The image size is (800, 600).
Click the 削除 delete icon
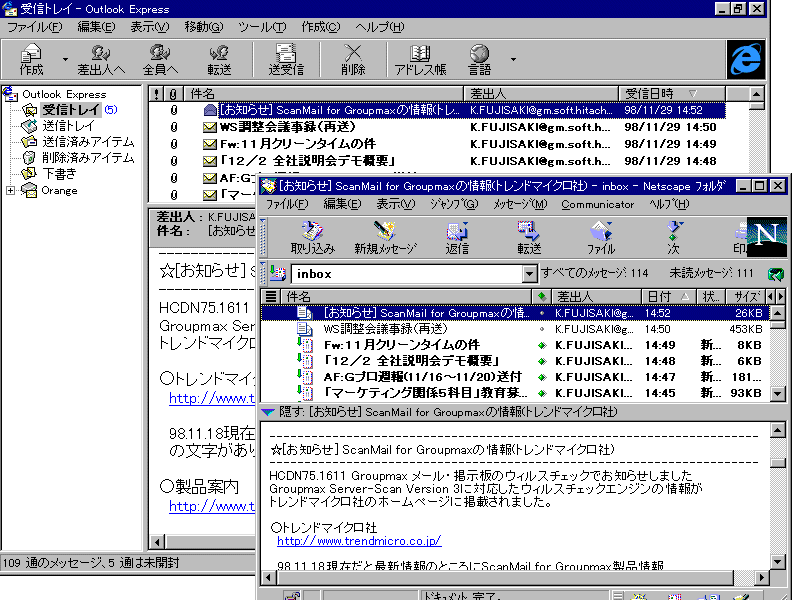[353, 60]
